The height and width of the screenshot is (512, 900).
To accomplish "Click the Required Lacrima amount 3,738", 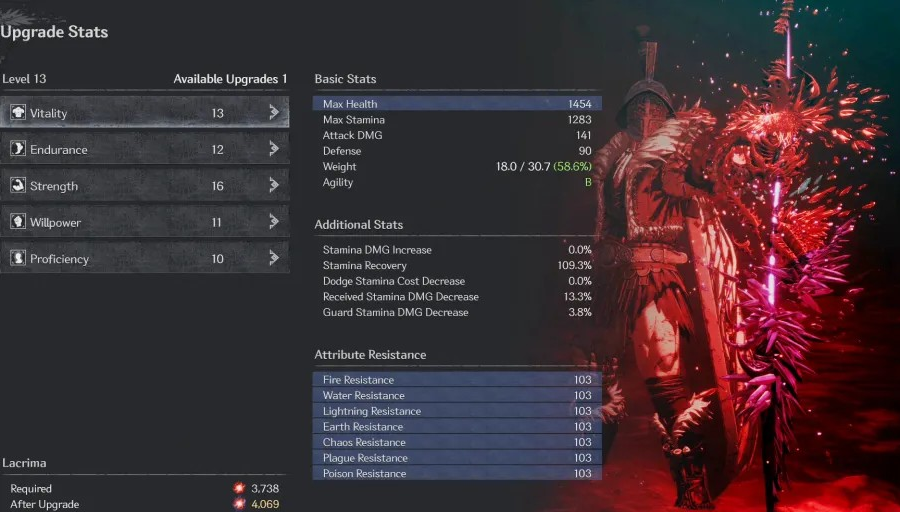I will 265,488.
